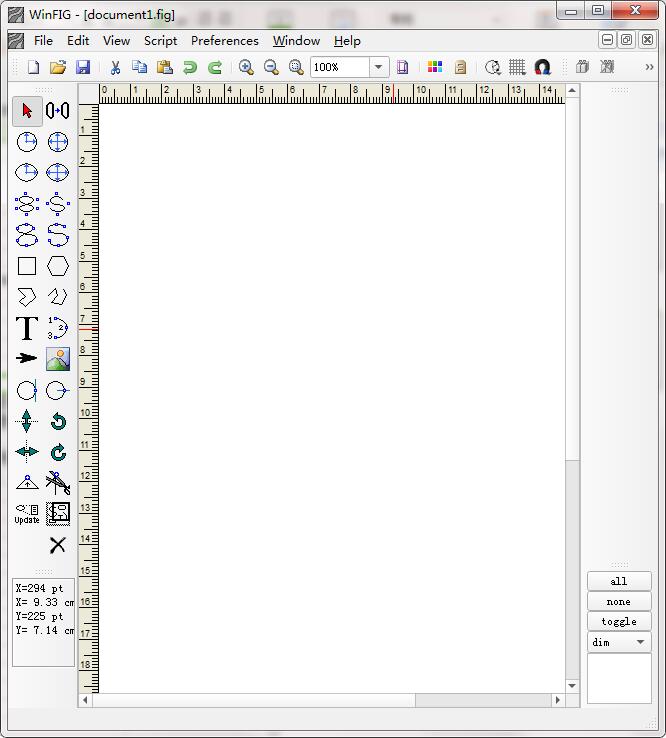The image size is (666, 738).
Task: Expand the toolbar overflow chevron
Action: tap(650, 67)
